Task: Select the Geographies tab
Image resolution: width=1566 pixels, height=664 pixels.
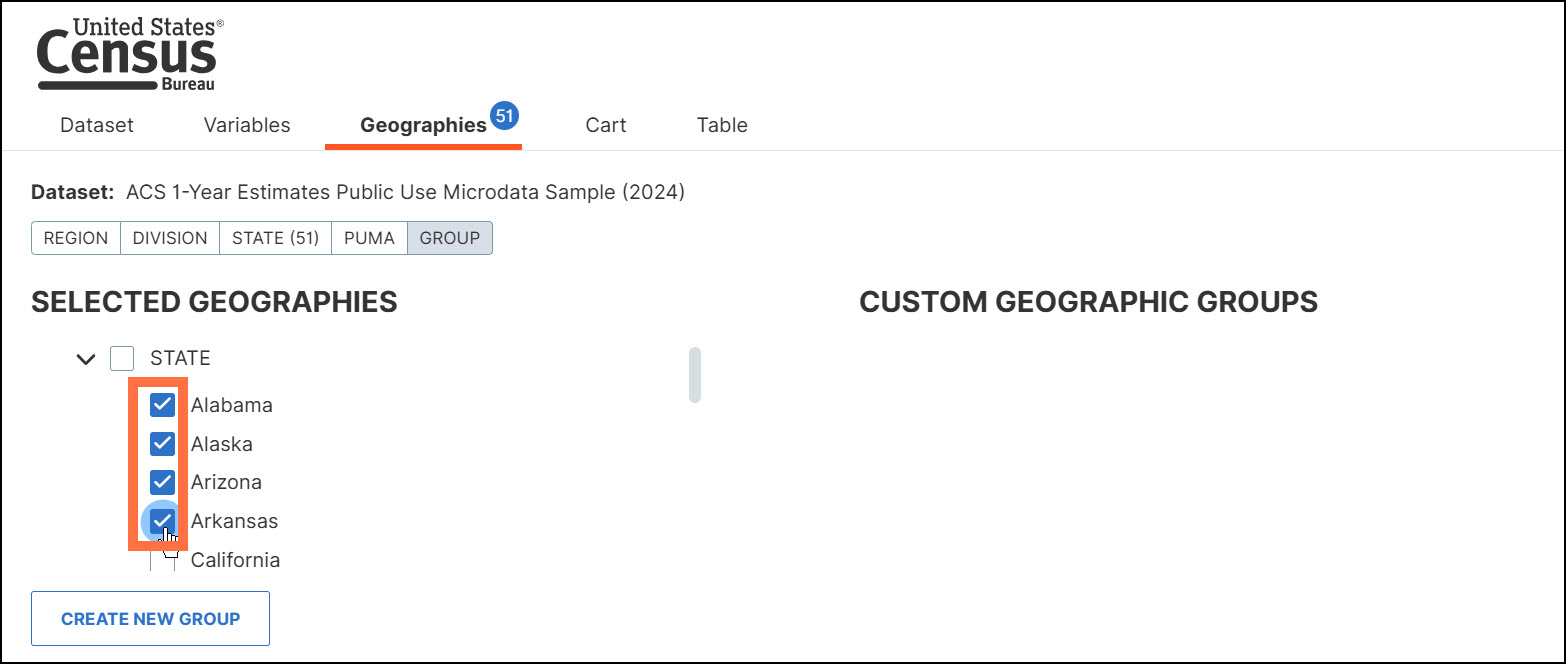Action: coord(423,126)
